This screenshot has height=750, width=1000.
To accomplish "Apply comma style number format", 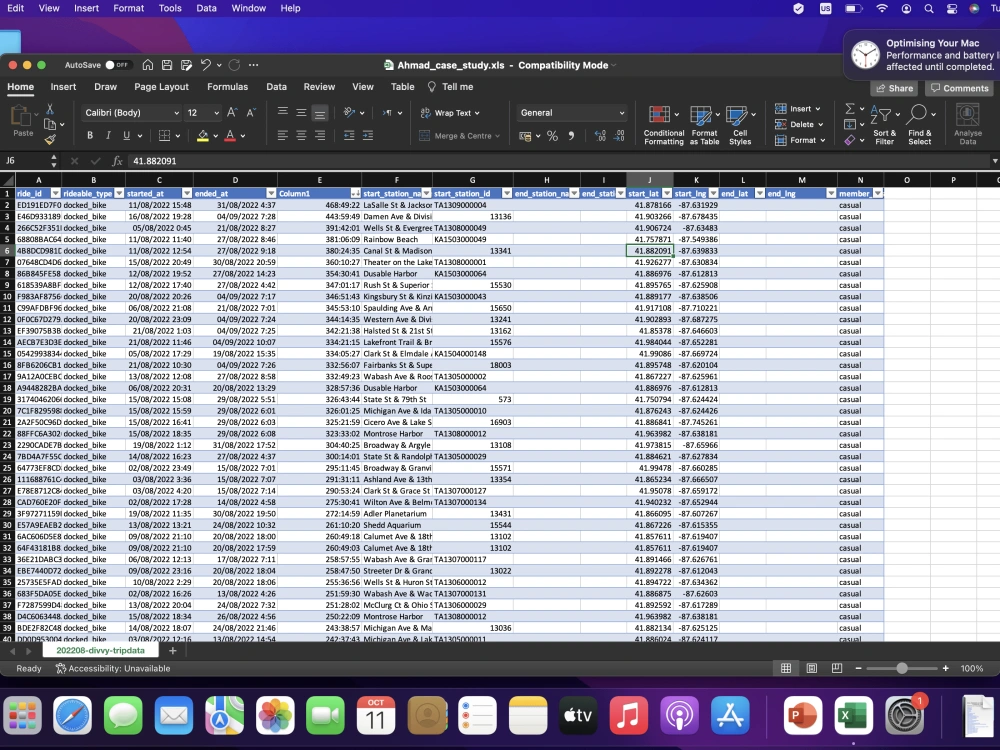I will 571,136.
